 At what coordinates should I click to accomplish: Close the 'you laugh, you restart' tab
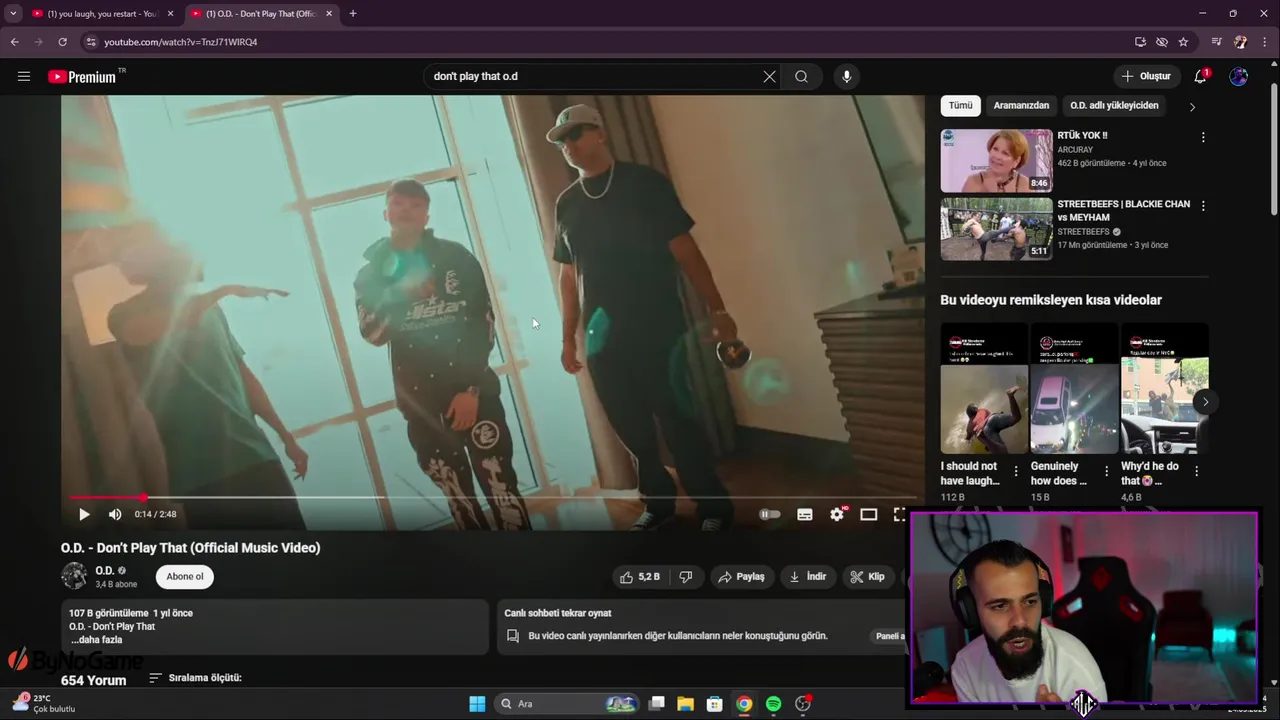[x=170, y=14]
